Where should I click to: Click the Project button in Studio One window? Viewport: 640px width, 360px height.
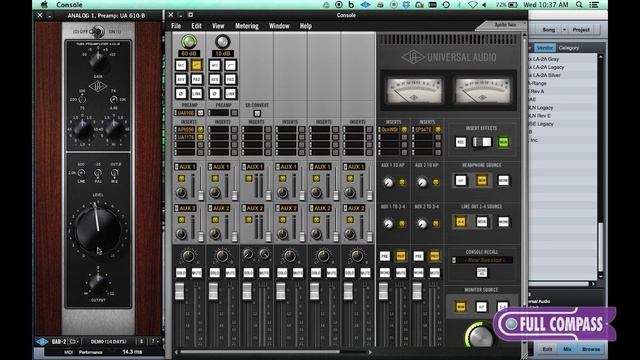[x=581, y=29]
